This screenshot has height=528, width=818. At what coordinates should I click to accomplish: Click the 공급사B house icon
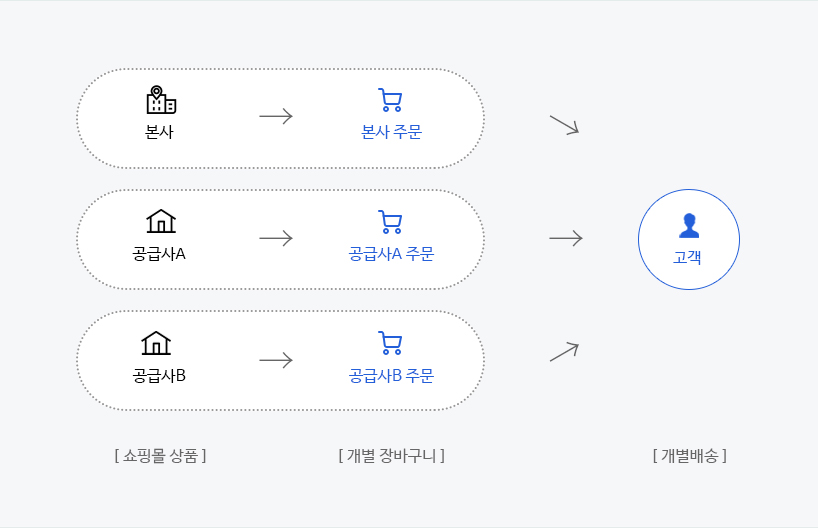point(156,343)
